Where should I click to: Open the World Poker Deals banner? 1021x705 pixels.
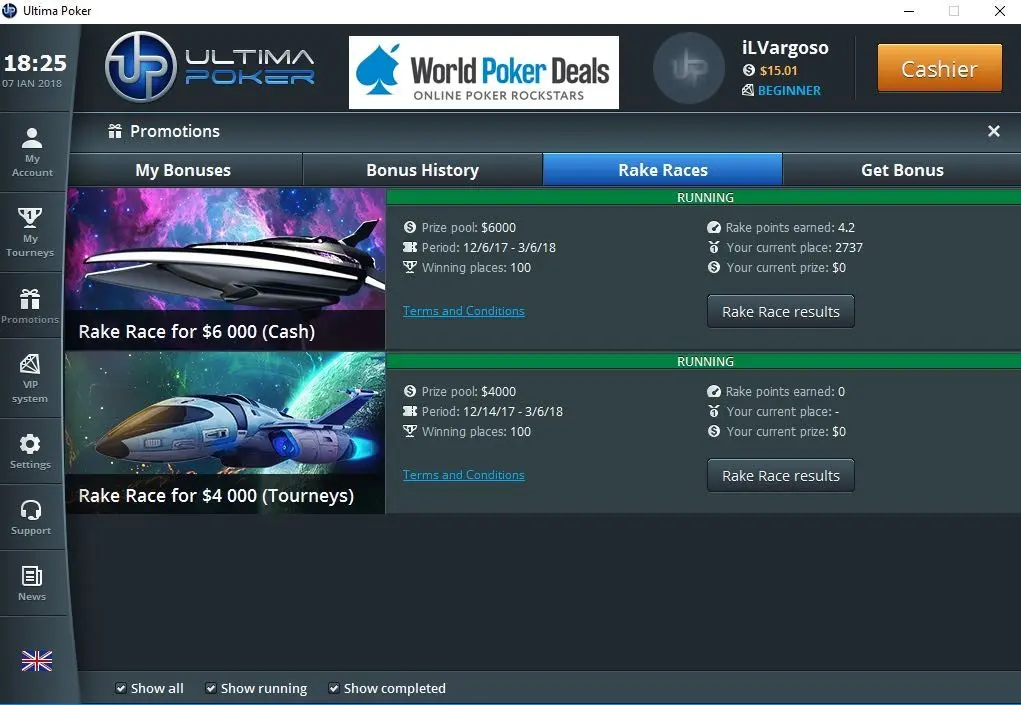[x=483, y=72]
